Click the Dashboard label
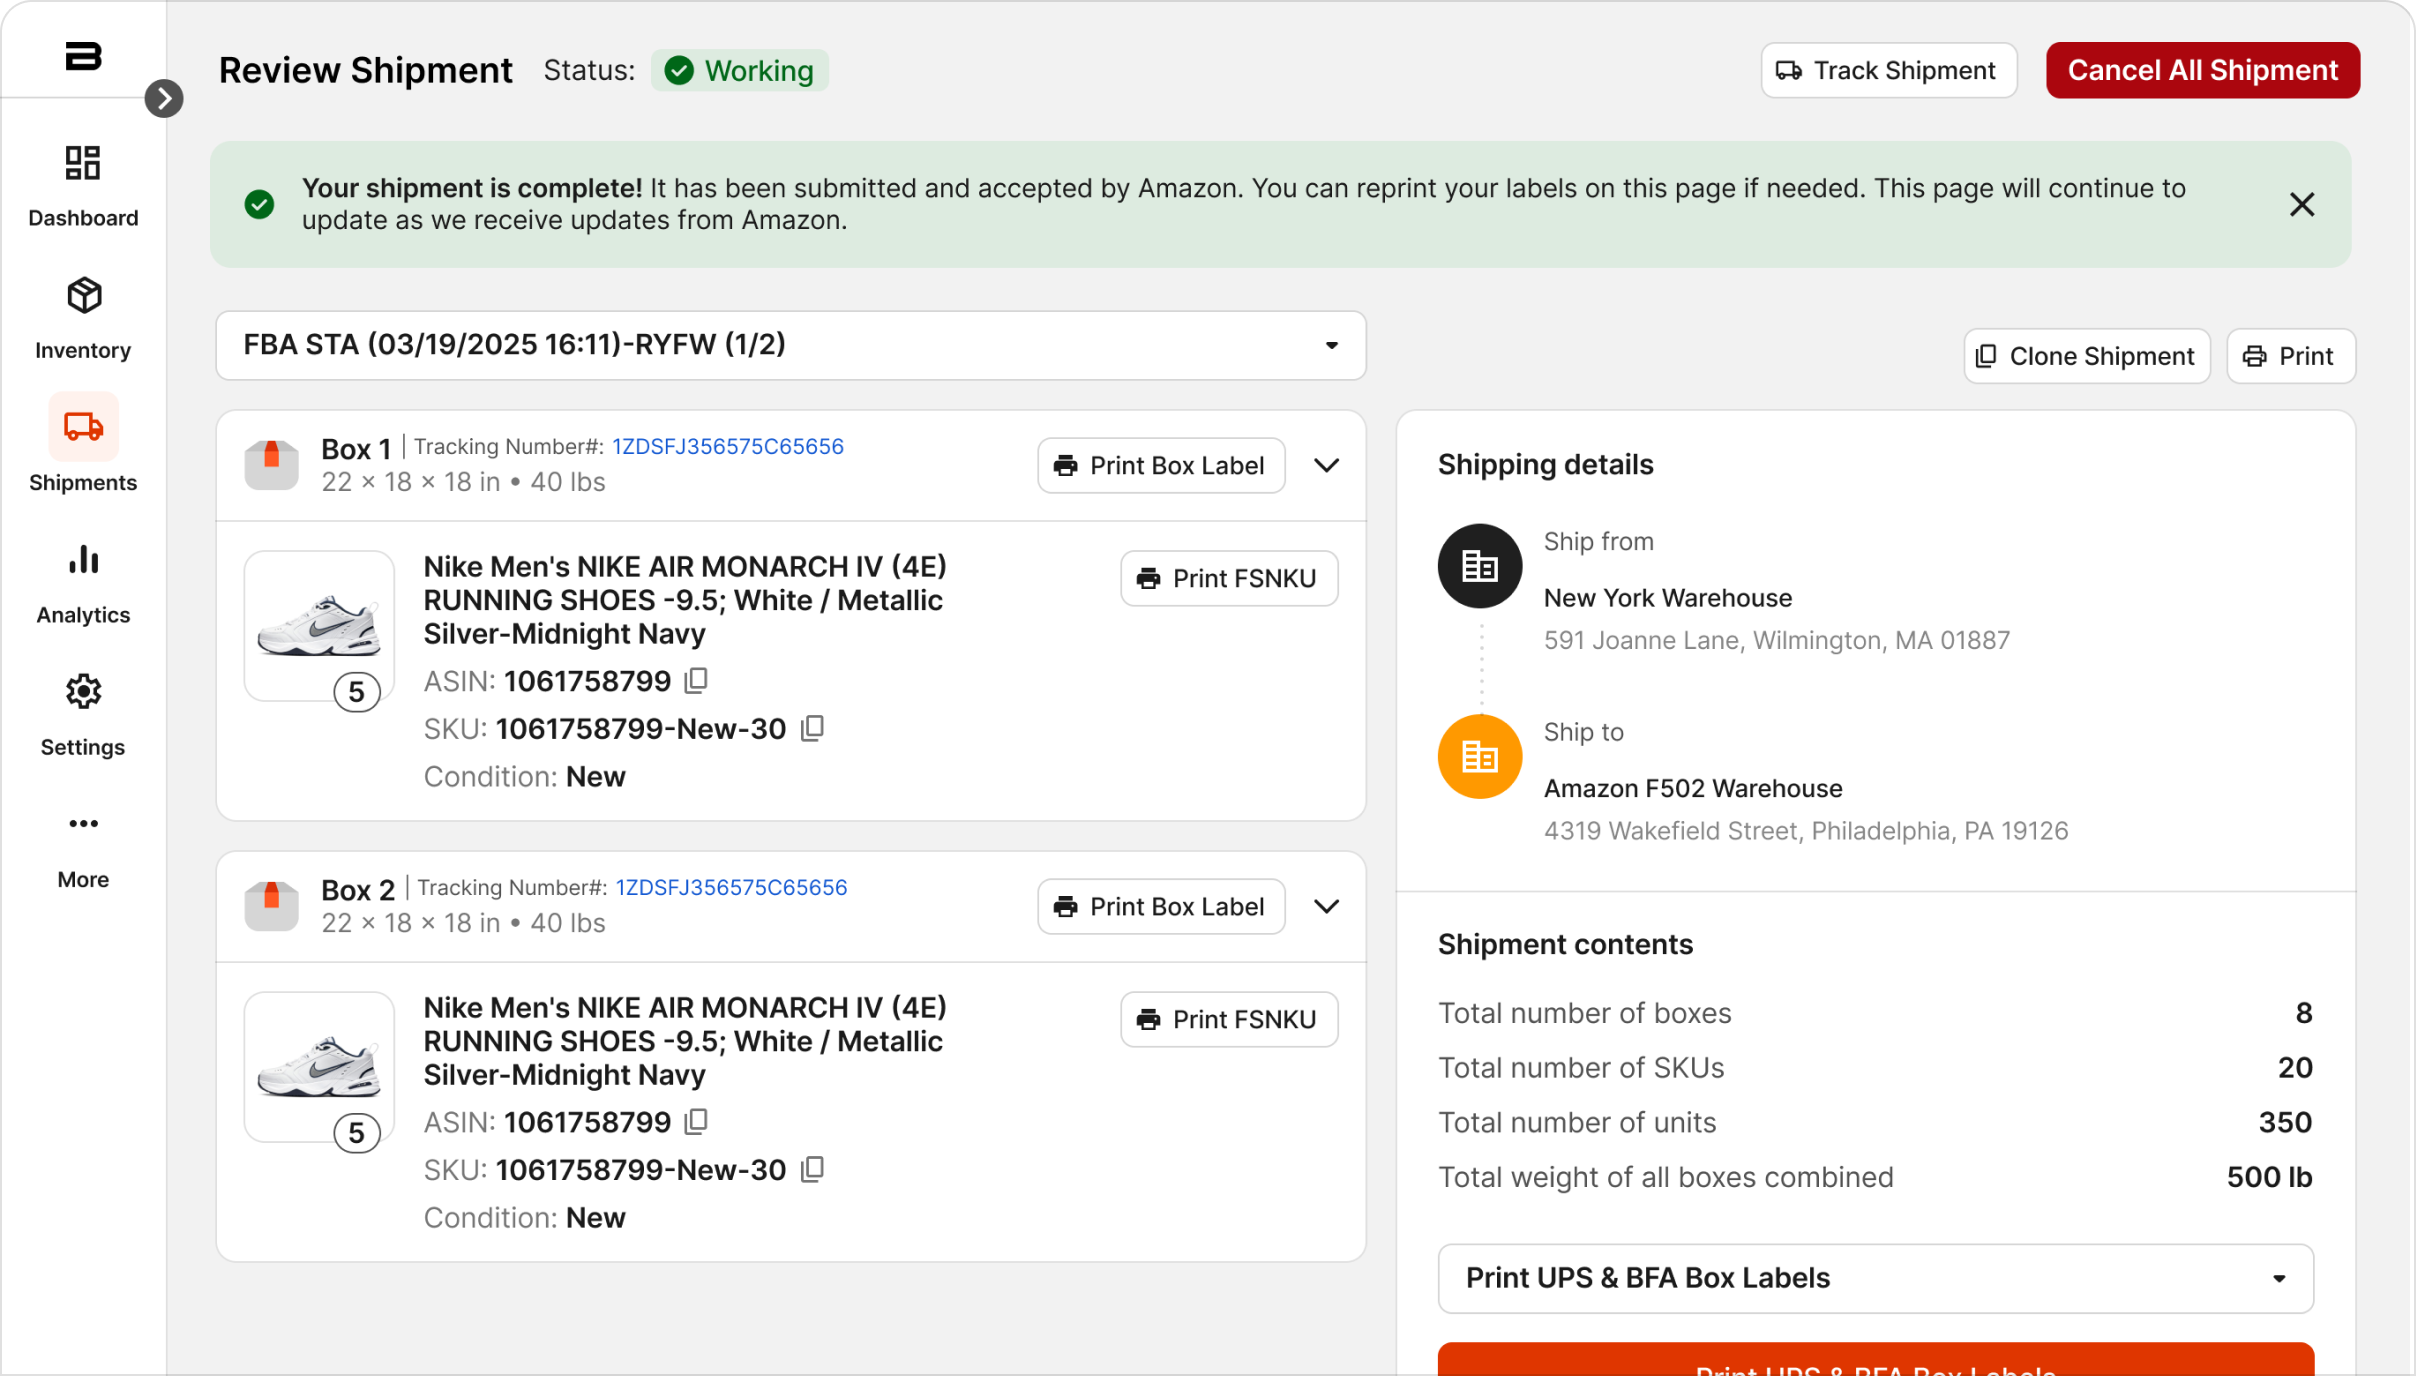 pyautogui.click(x=83, y=218)
